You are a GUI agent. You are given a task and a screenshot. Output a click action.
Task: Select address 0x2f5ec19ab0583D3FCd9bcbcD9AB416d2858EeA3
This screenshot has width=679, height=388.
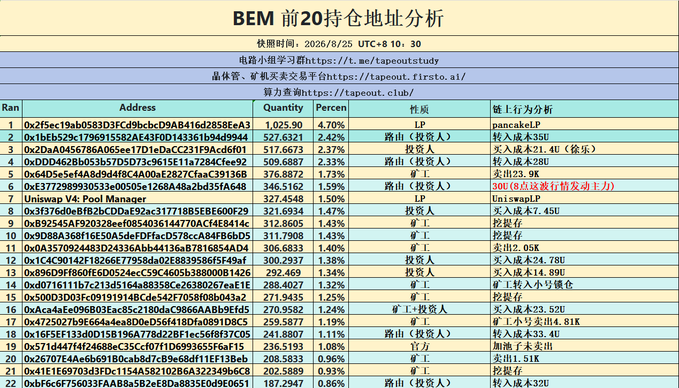tap(138, 125)
